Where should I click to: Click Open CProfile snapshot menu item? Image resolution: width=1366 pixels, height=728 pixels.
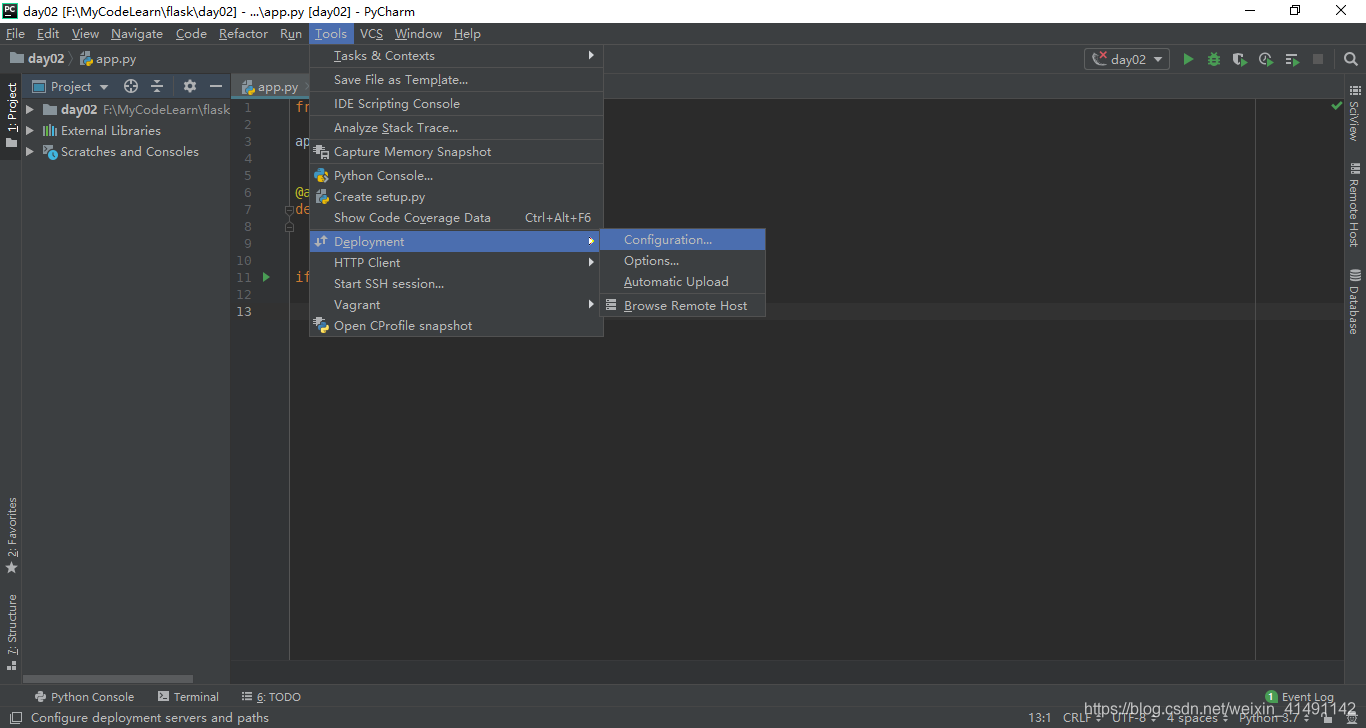point(456,326)
